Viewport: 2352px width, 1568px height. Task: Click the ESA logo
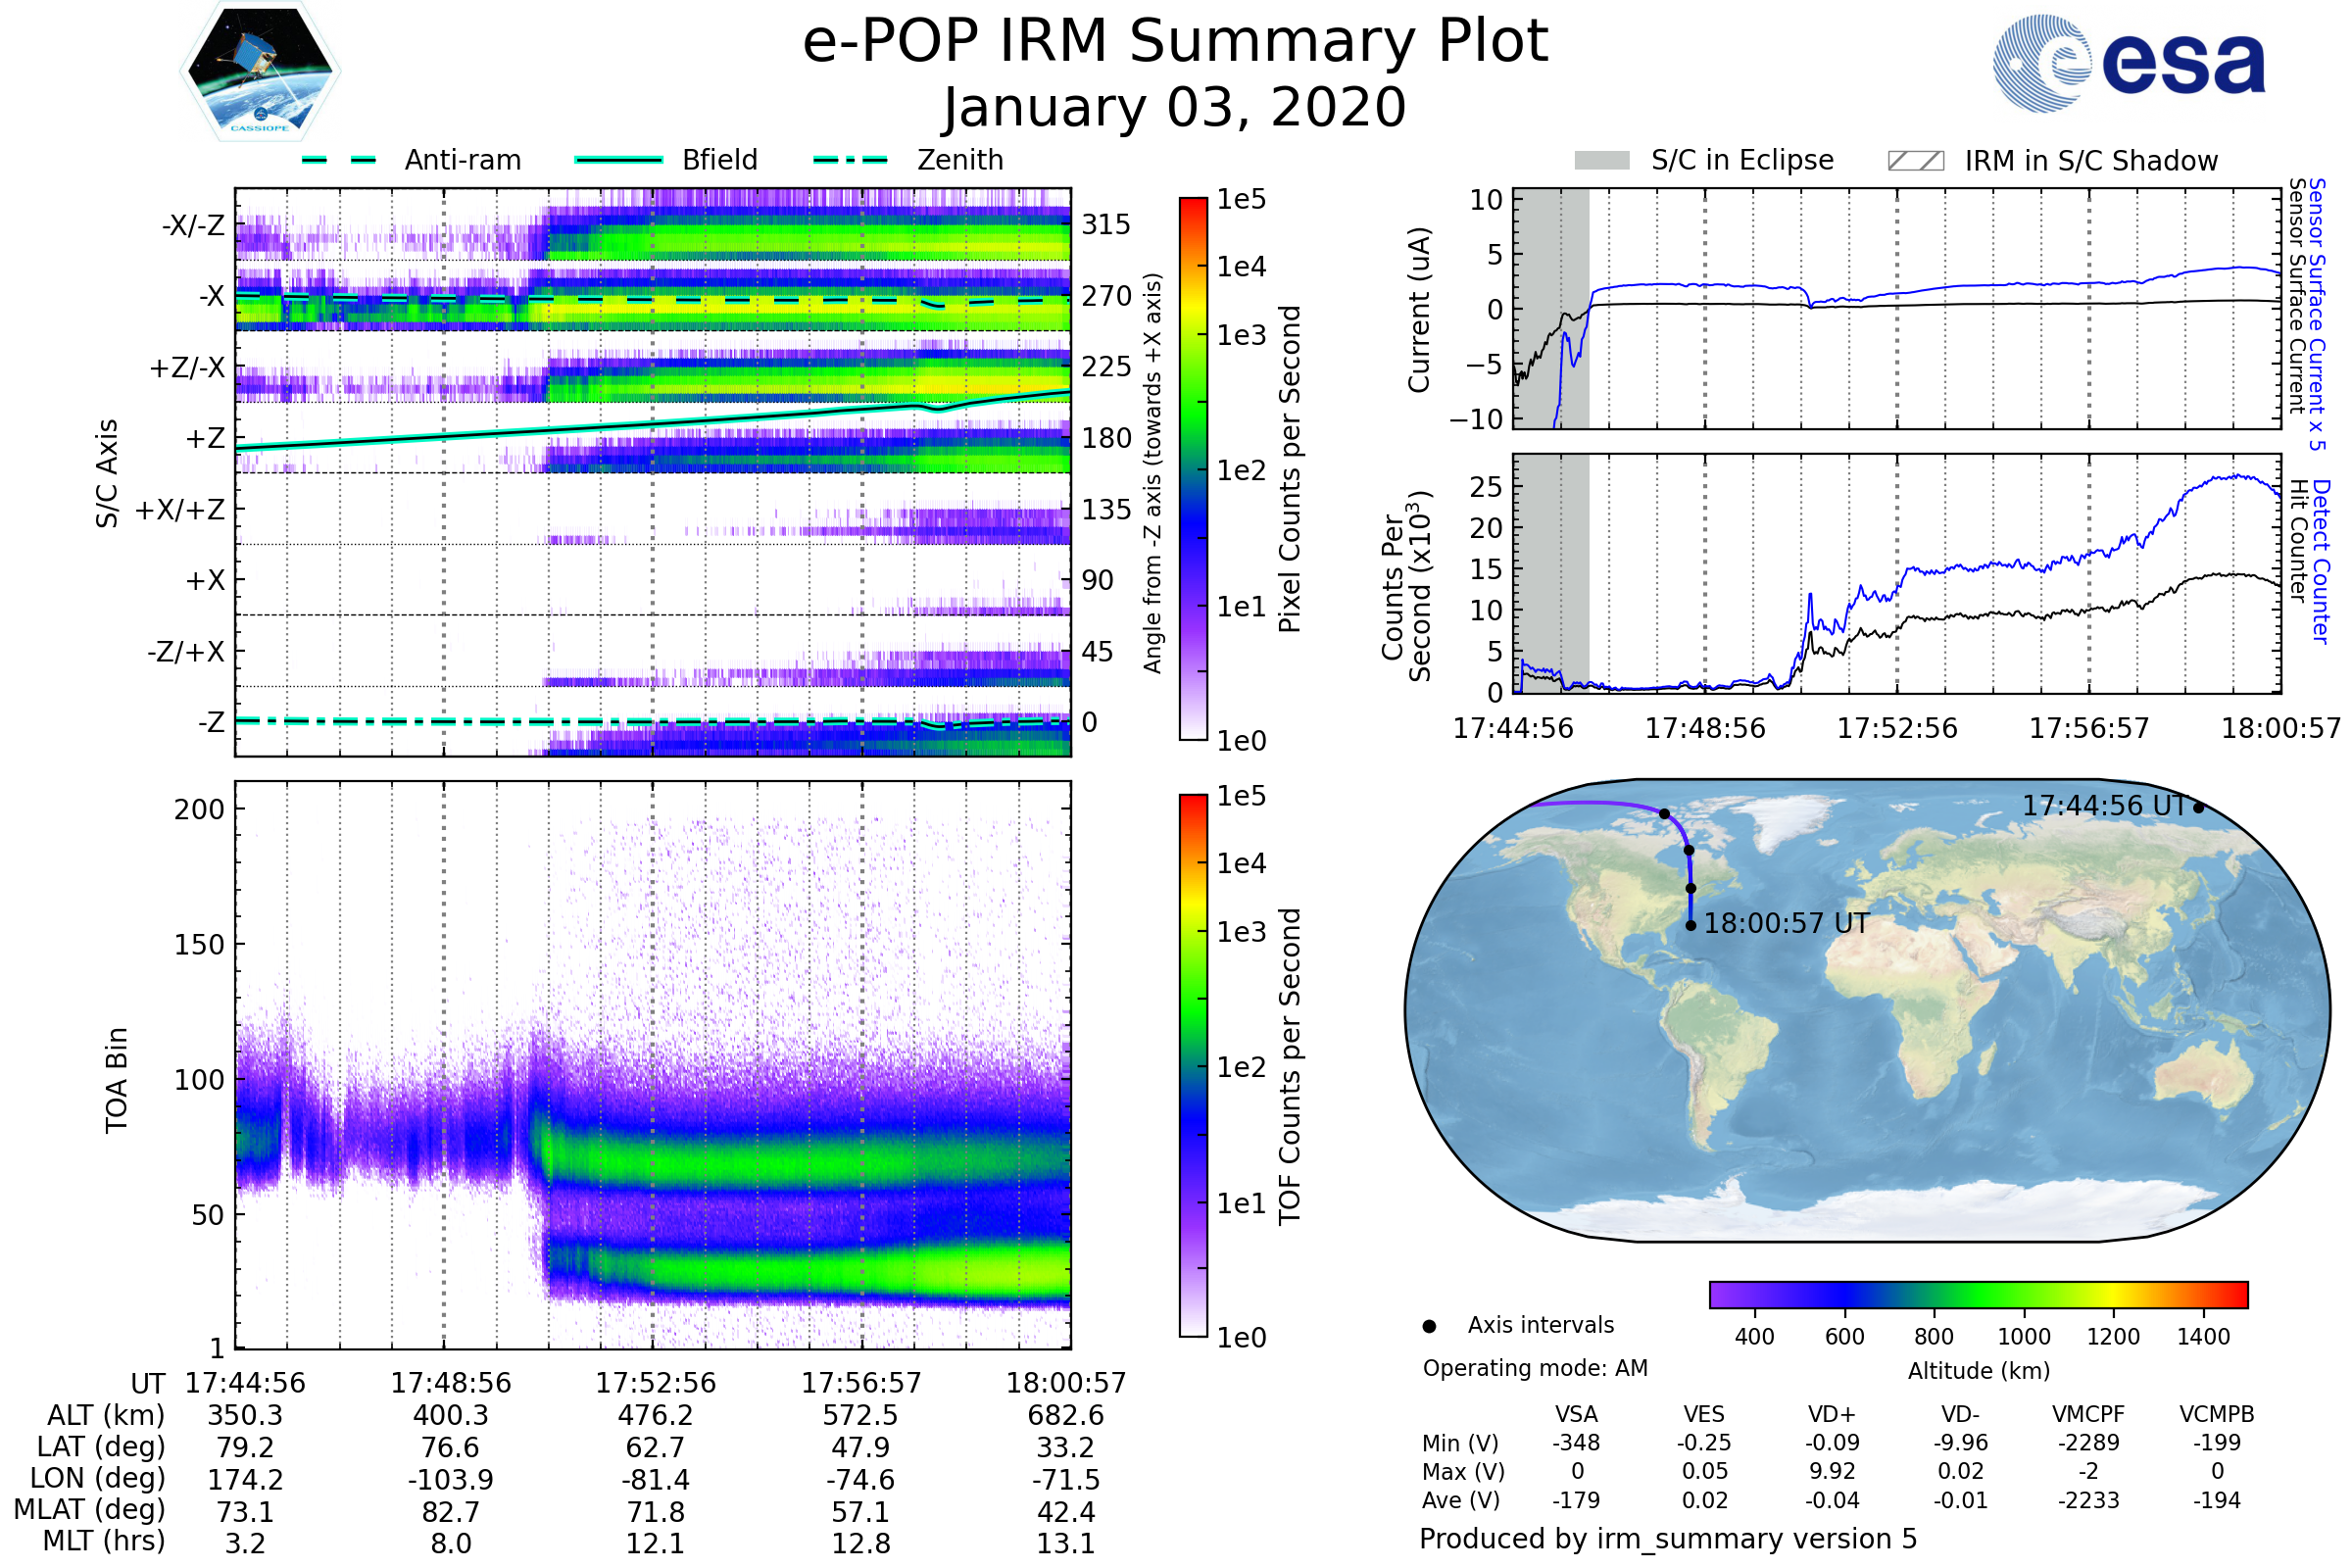(x=2128, y=63)
